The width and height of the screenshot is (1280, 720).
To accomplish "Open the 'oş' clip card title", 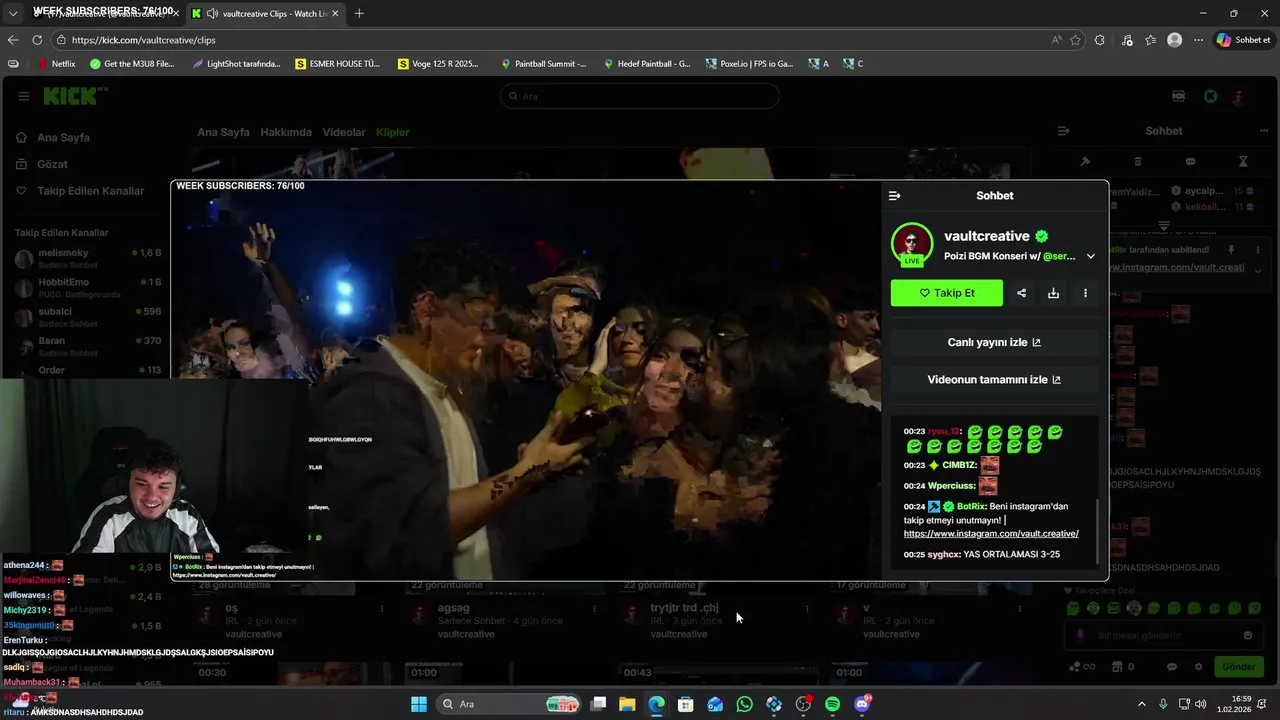I will click(x=231, y=608).
